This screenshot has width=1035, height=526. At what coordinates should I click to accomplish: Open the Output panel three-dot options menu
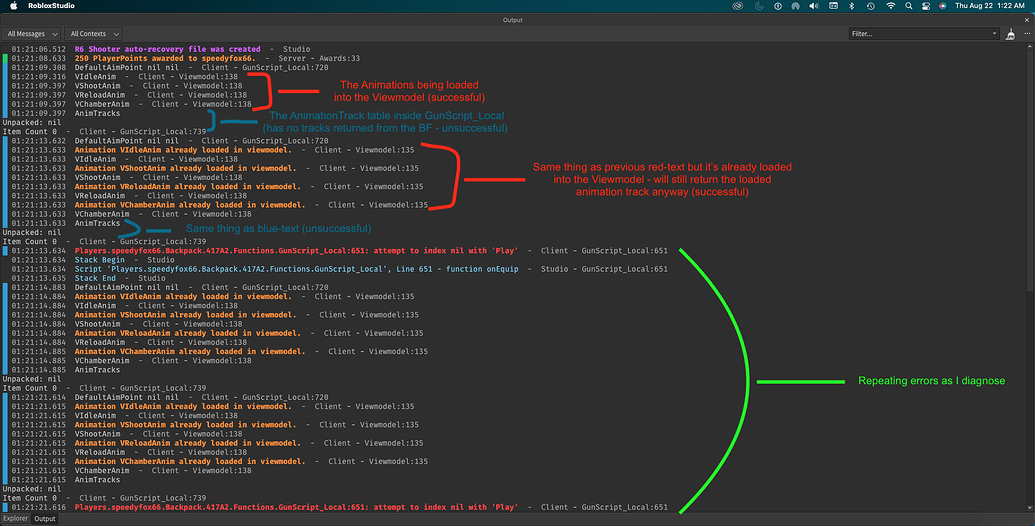[x=1027, y=34]
